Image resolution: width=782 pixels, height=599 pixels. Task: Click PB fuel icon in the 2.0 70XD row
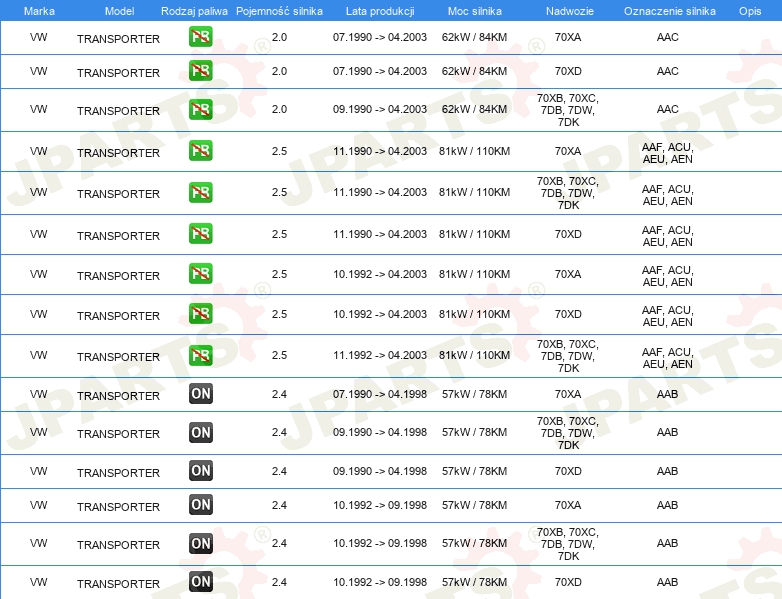[x=200, y=71]
